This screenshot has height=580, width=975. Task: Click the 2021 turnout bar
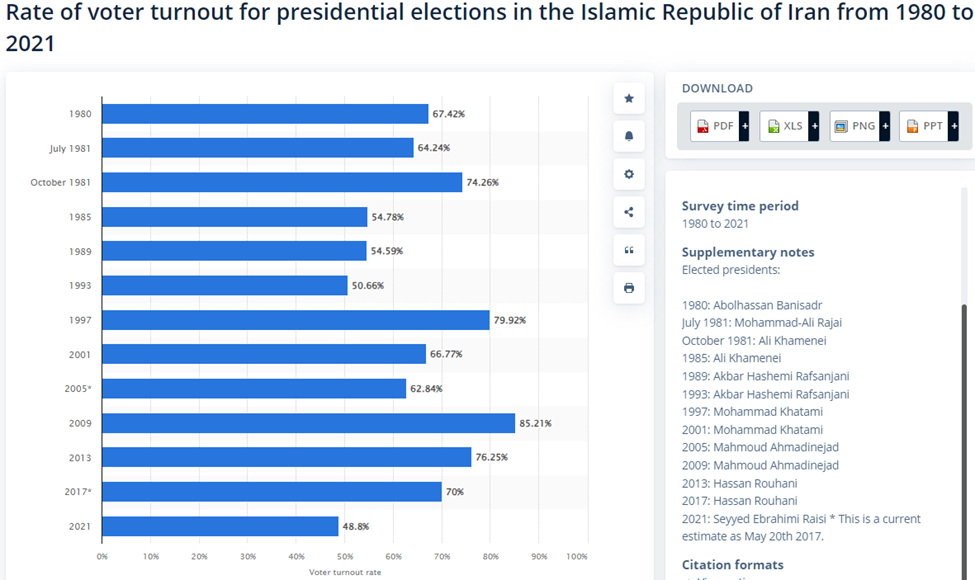[x=220, y=526]
